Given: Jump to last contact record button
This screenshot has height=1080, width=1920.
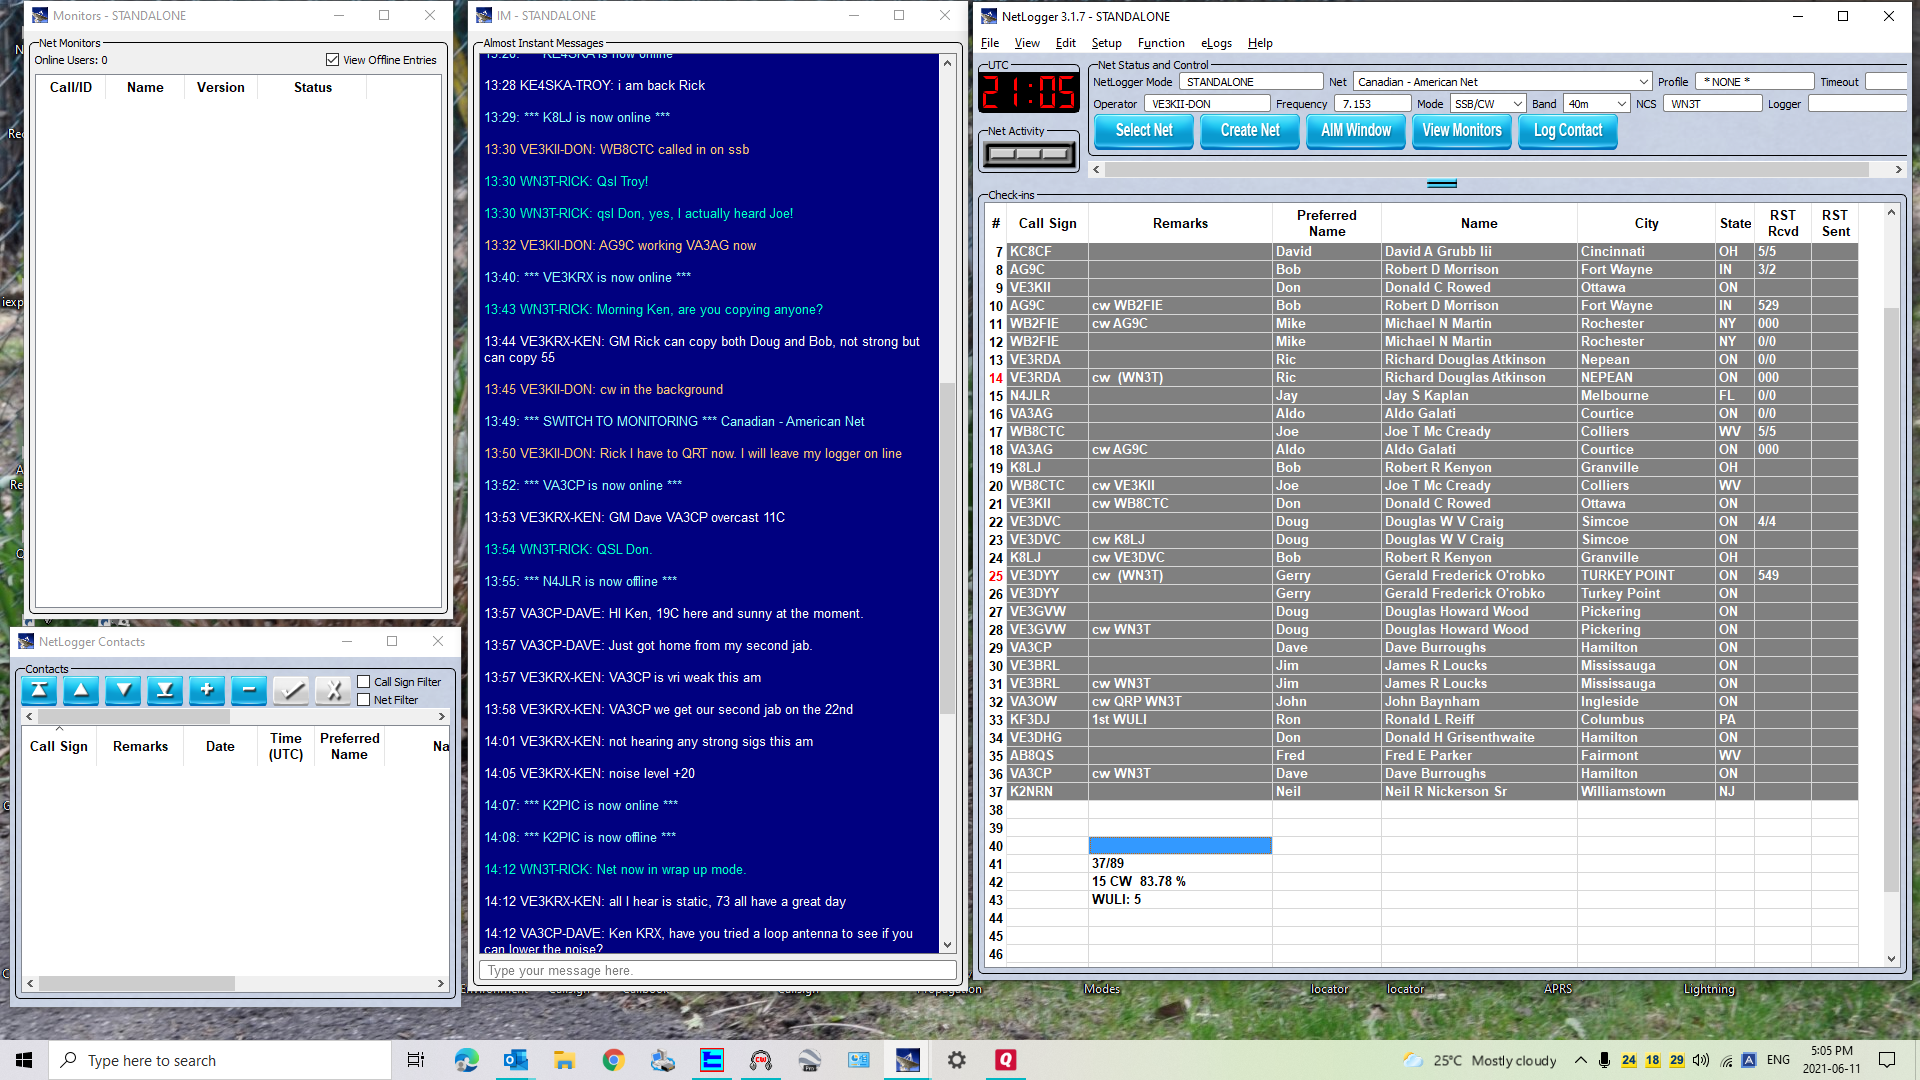Looking at the screenshot, I should tap(165, 690).
